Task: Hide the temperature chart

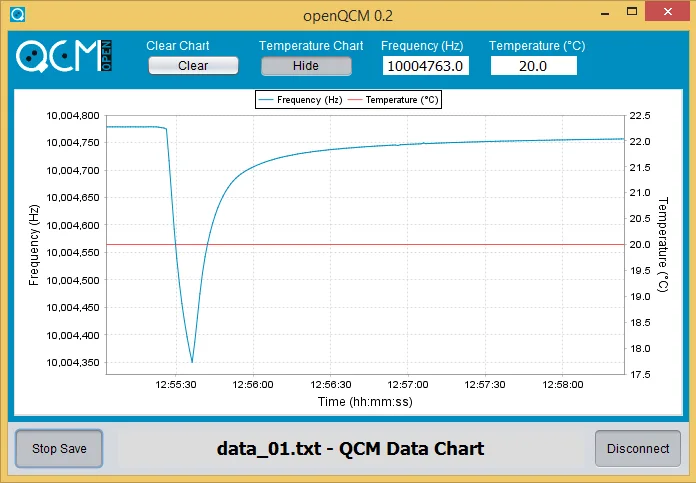Action: 306,66
